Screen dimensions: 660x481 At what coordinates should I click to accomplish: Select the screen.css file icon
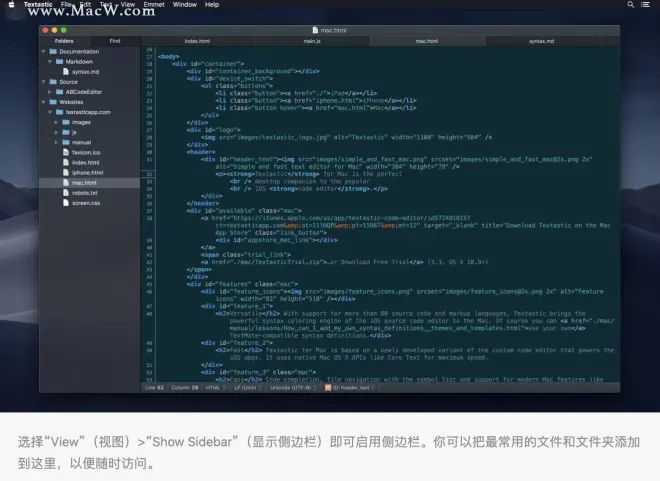pos(66,203)
